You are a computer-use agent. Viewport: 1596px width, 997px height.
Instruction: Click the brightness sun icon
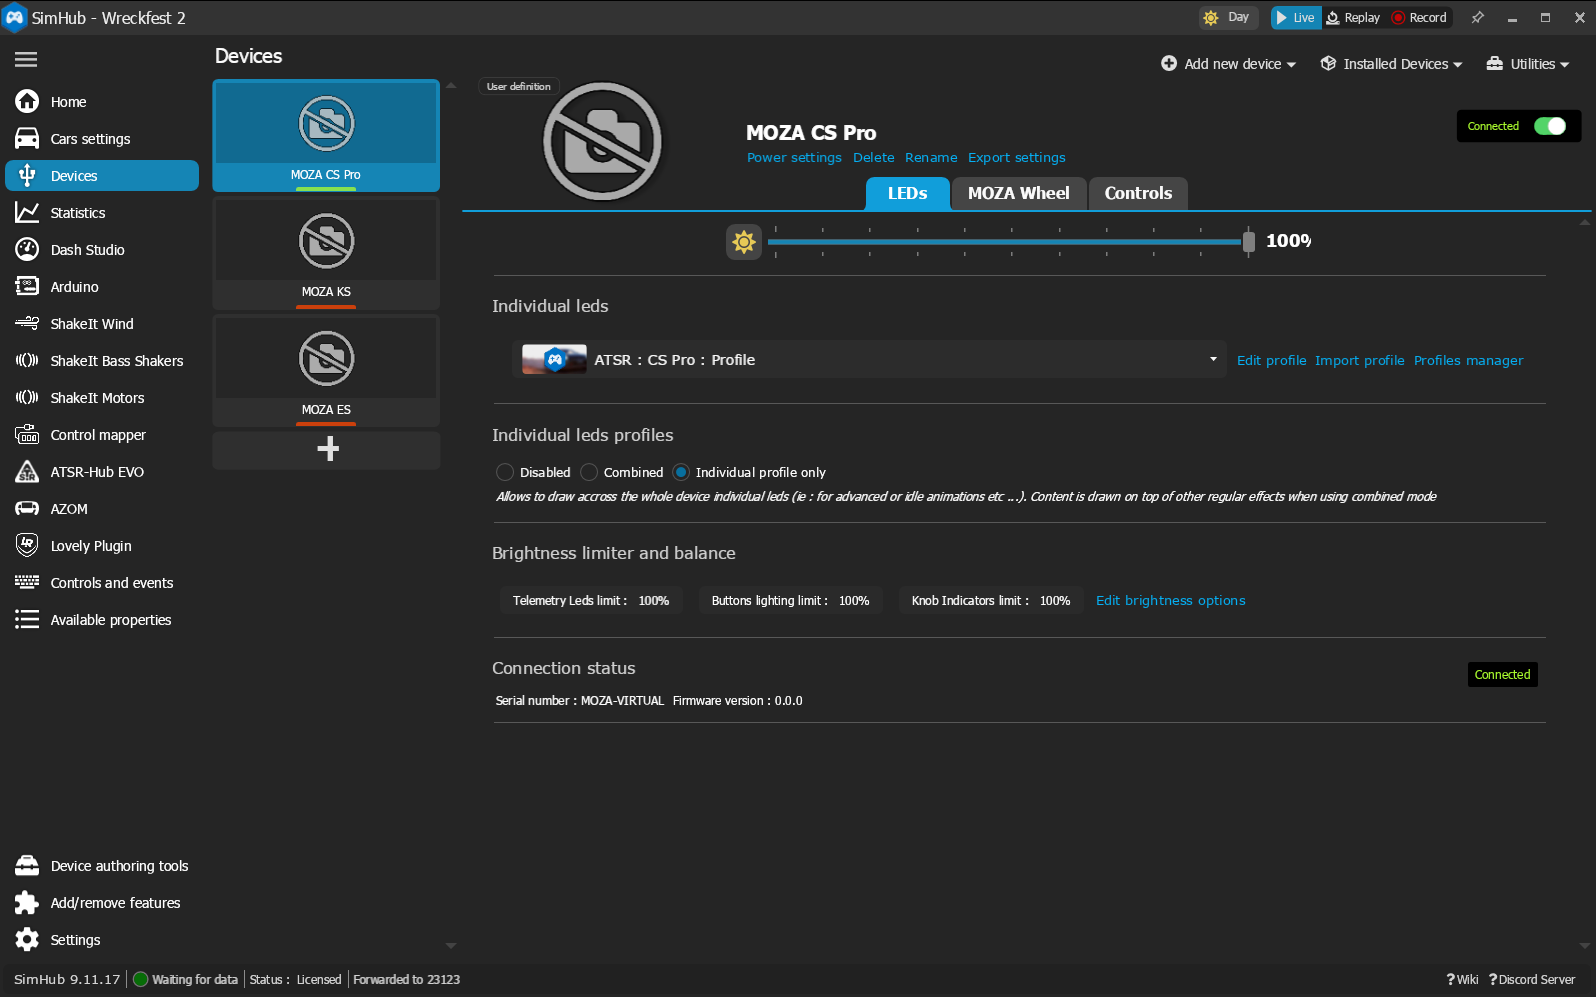click(x=744, y=242)
